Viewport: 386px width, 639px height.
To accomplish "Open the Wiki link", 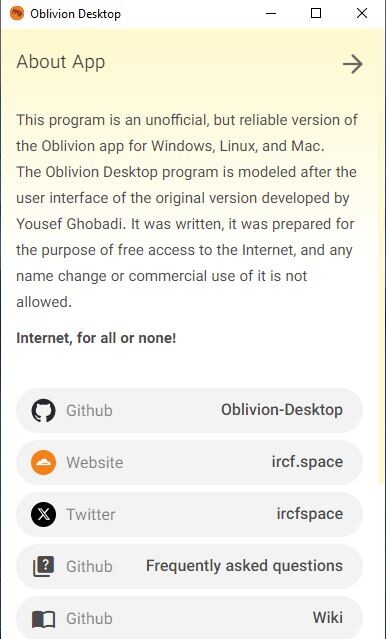I will tap(328, 618).
